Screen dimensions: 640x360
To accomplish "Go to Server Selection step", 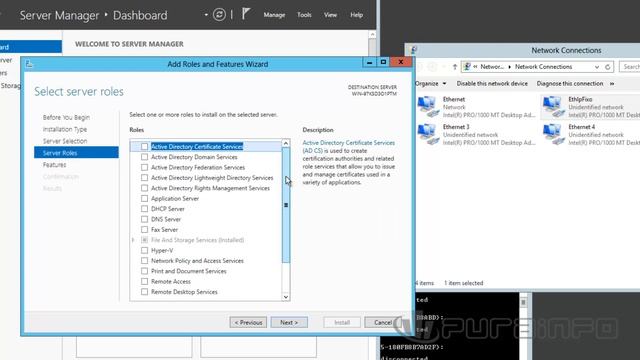I will click(65, 141).
